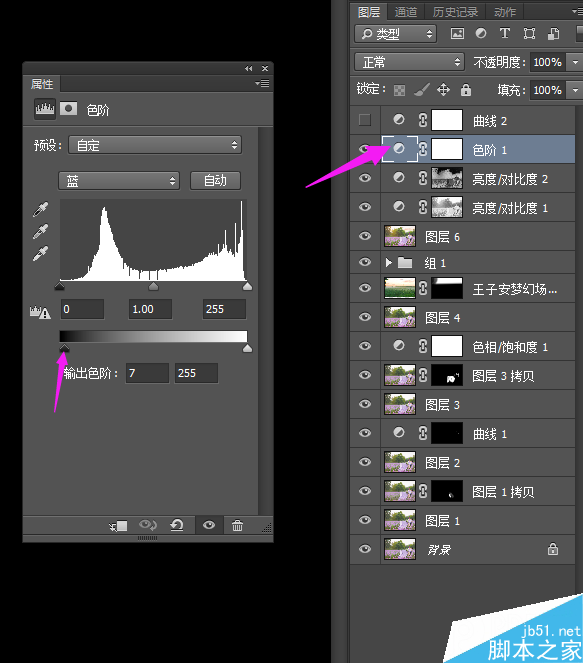Click the midtone input field 1.00
The width and height of the screenshot is (583, 663).
[150, 309]
